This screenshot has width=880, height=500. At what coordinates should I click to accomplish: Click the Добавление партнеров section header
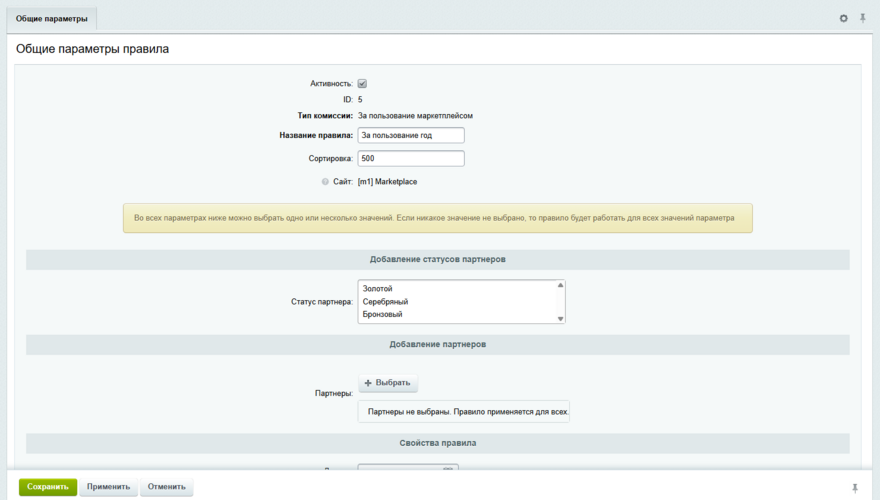click(x=437, y=345)
